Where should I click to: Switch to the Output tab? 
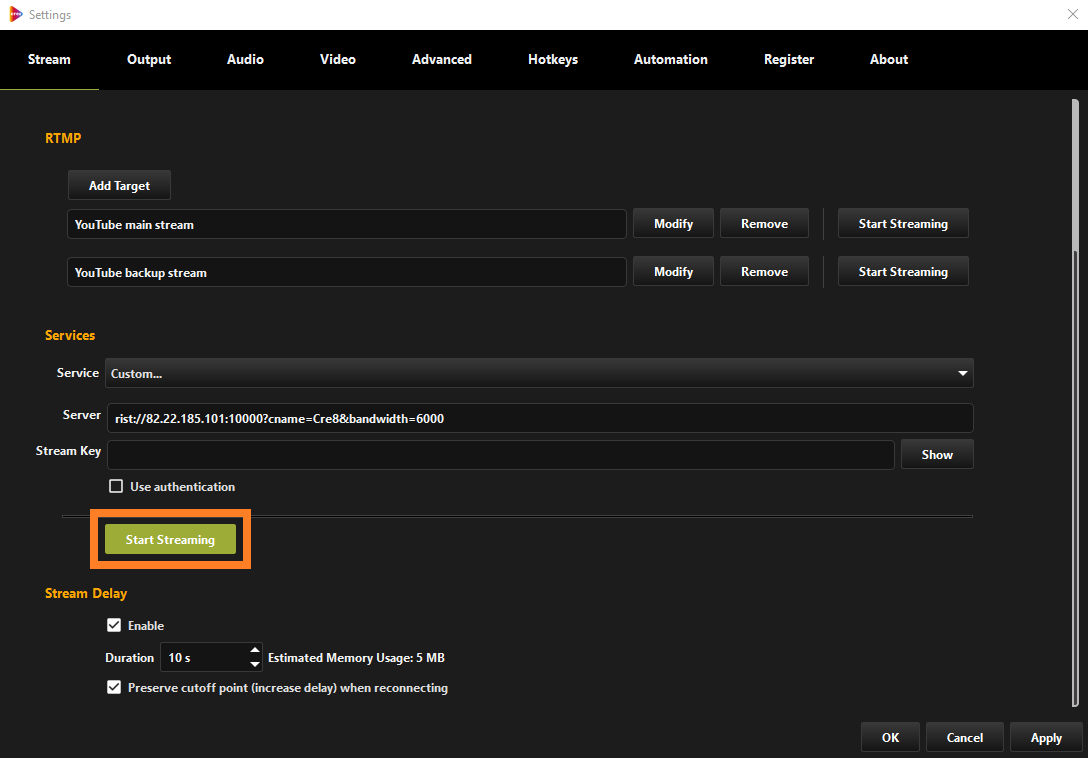pos(148,59)
